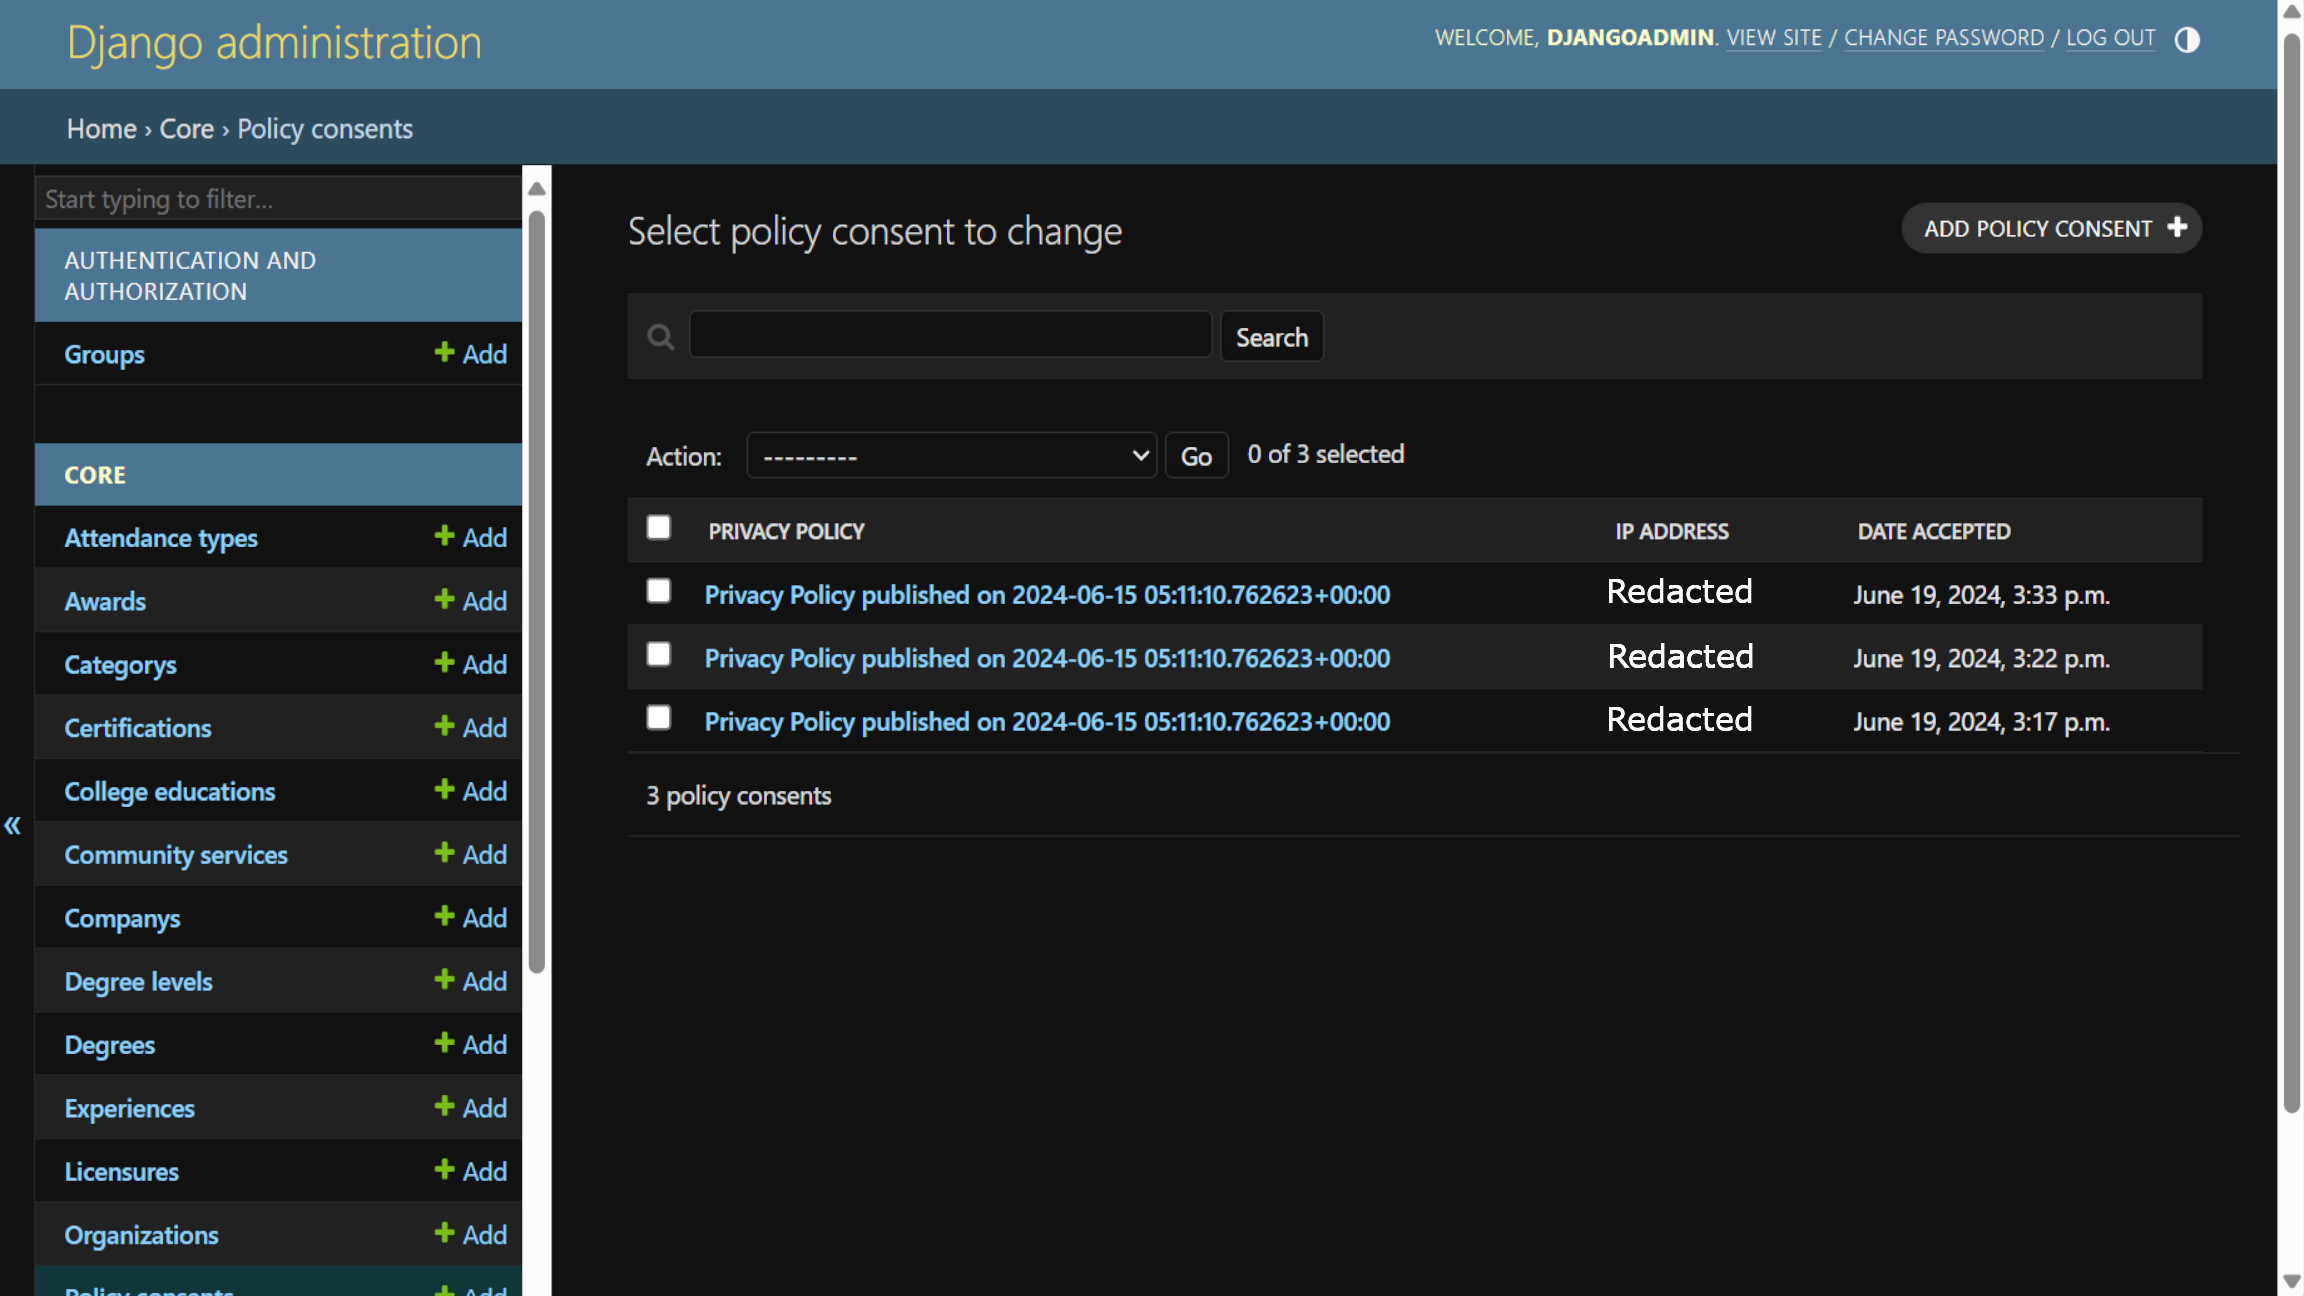Image resolution: width=2304 pixels, height=1296 pixels.
Task: Open Companys in sidebar
Action: (122, 919)
